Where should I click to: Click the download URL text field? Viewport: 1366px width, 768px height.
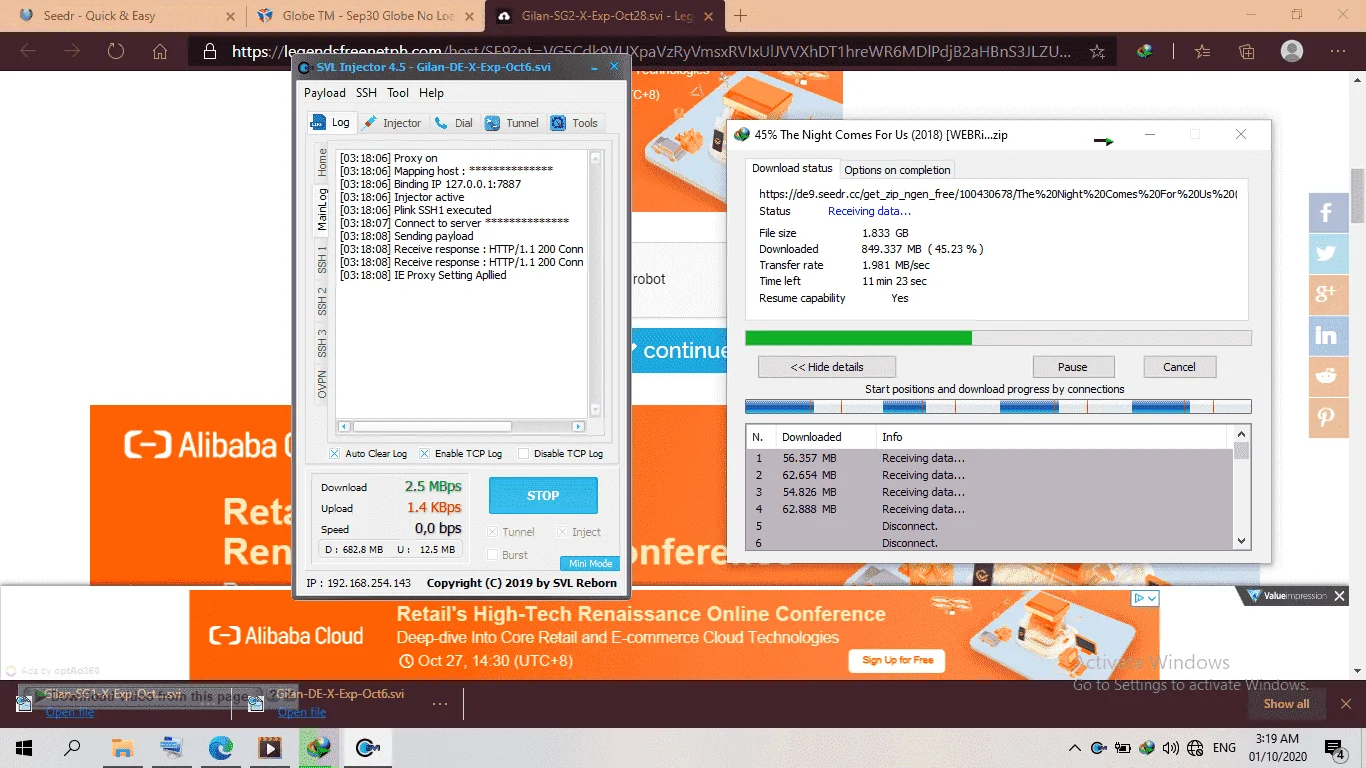[998, 194]
